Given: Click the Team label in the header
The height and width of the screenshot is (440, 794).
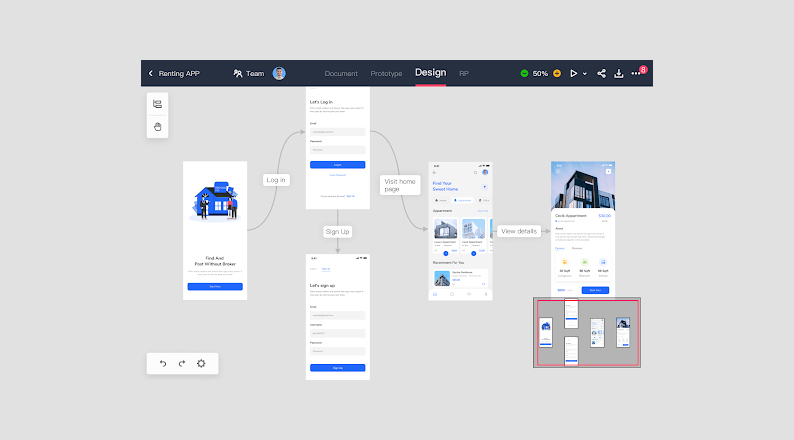Looking at the screenshot, I should 255,73.
